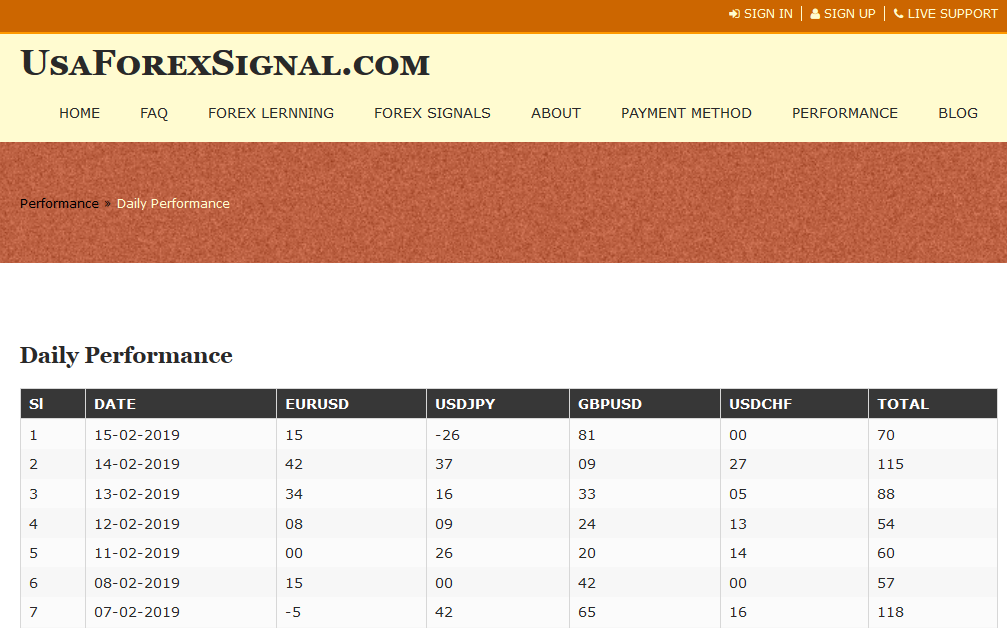Viewport: 1007px width, 628px height.
Task: Open the FAQ menu item
Action: click(x=154, y=114)
